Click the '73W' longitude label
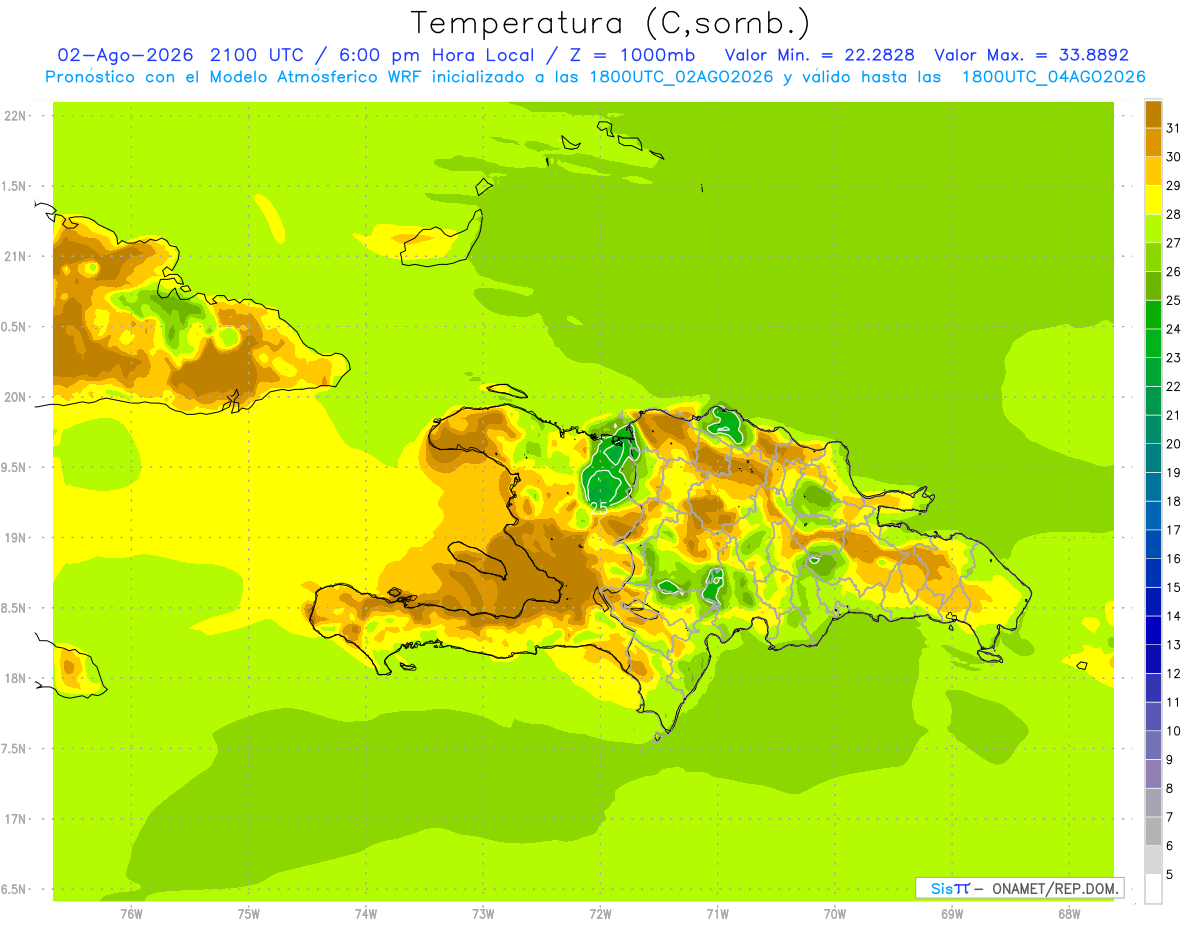Viewport: 1200px width, 927px height. click(x=483, y=913)
